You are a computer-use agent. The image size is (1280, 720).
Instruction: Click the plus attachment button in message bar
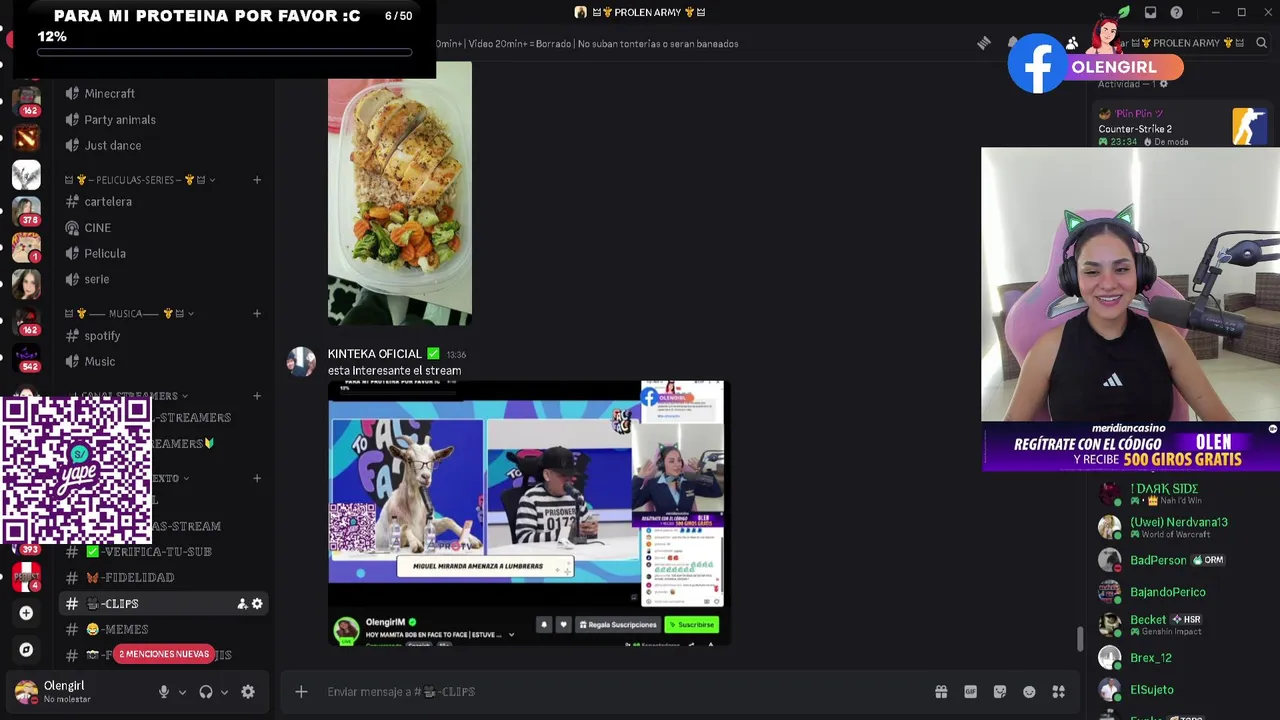[x=301, y=691]
